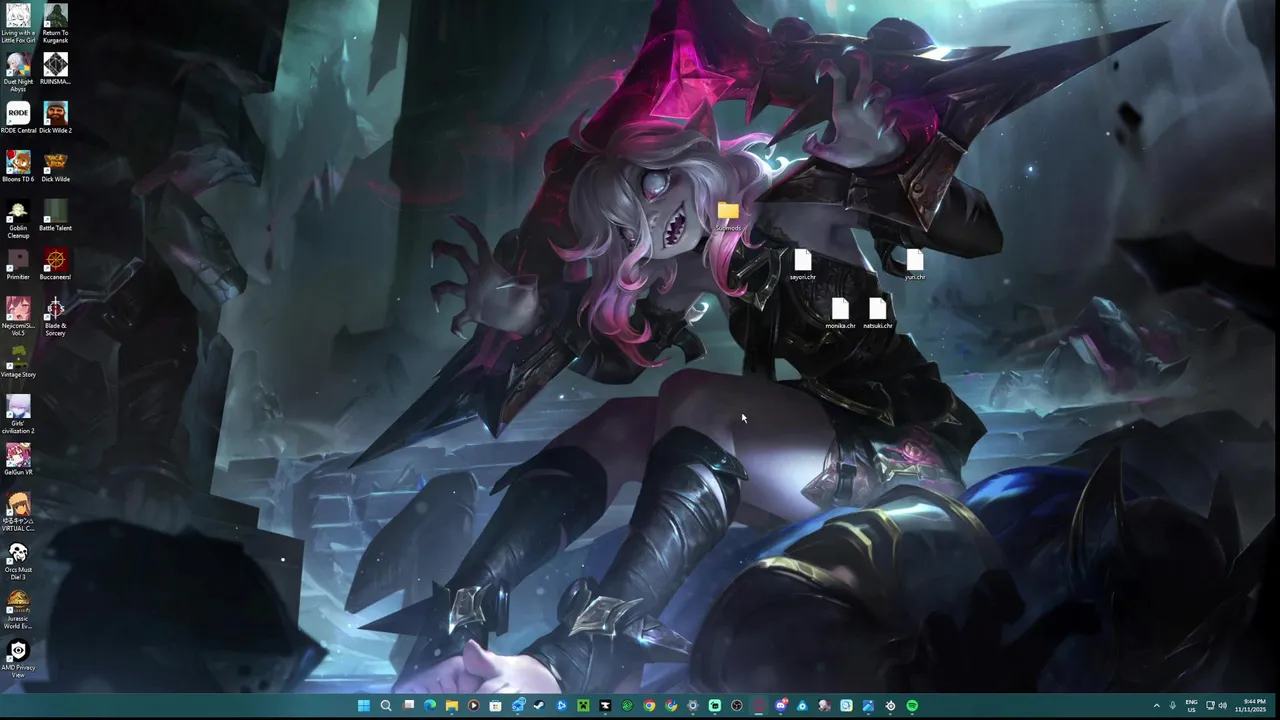Viewport: 1280px width, 720px height.
Task: Open OBS Studio from the taskbar
Action: point(737,705)
